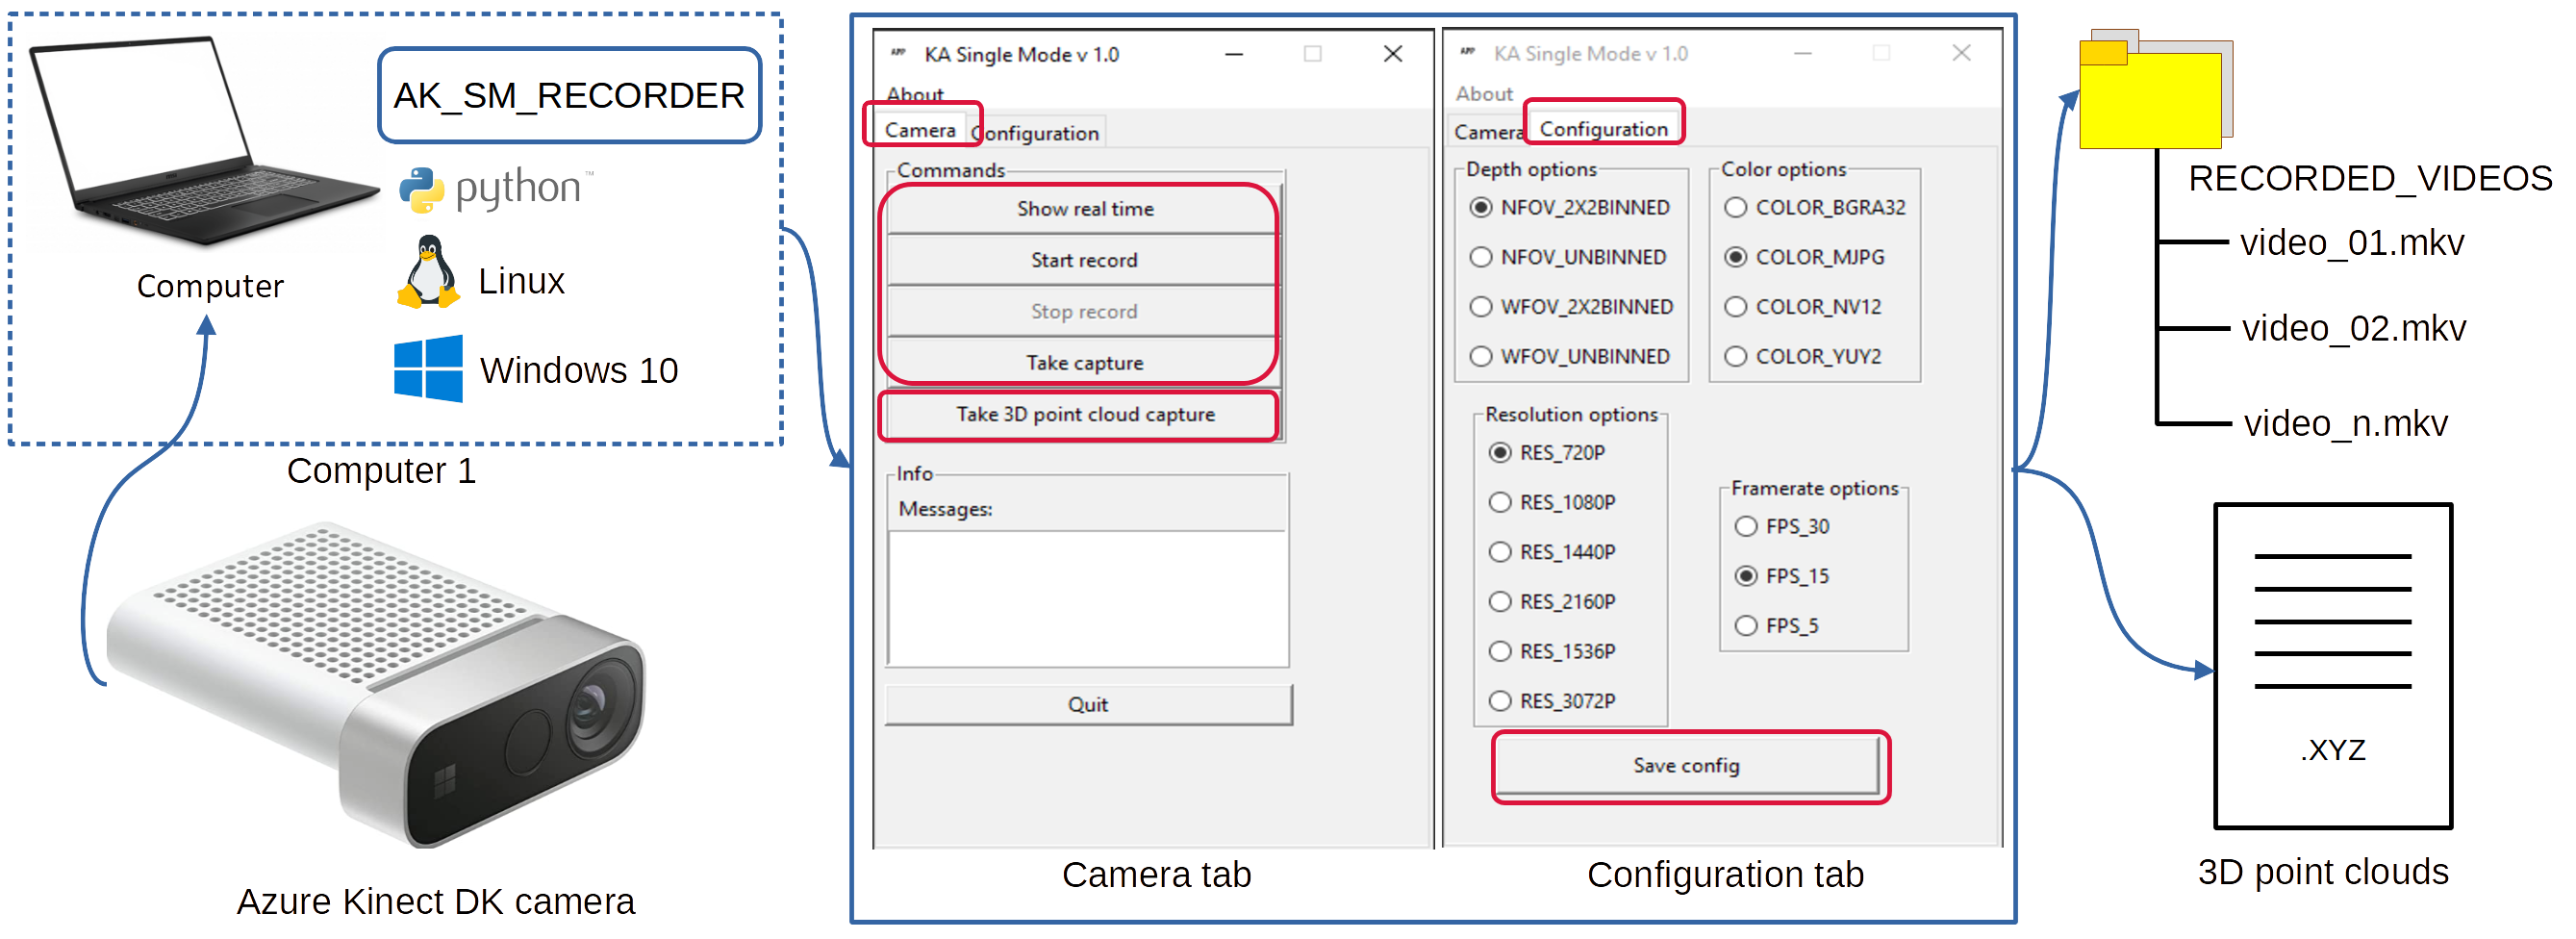The height and width of the screenshot is (939, 2576).
Task: Click the Show real time button
Action: (x=1085, y=209)
